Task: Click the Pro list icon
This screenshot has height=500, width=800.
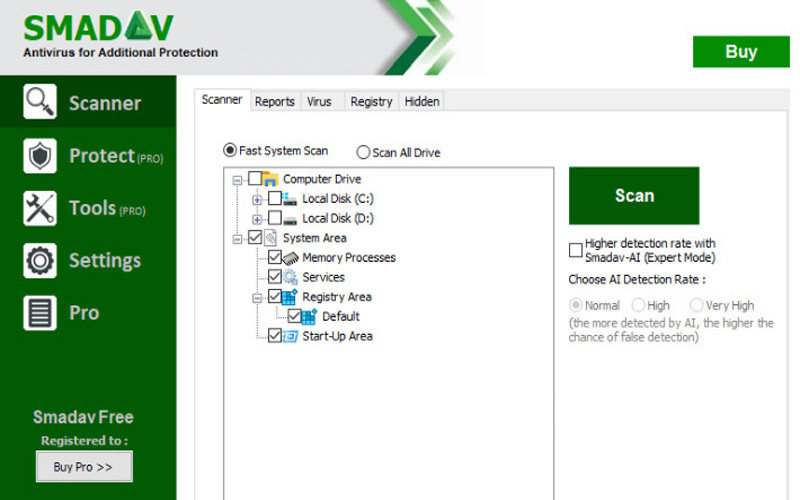Action: [40, 313]
